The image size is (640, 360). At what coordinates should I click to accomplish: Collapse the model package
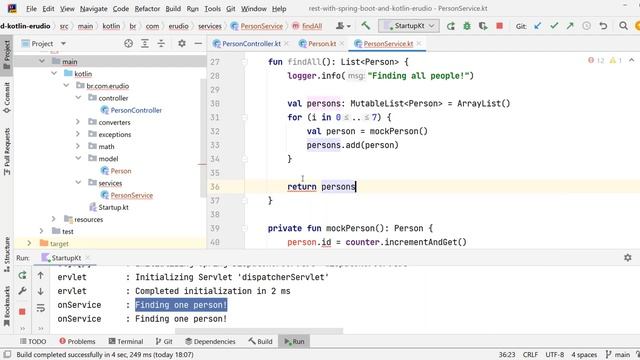point(78,158)
